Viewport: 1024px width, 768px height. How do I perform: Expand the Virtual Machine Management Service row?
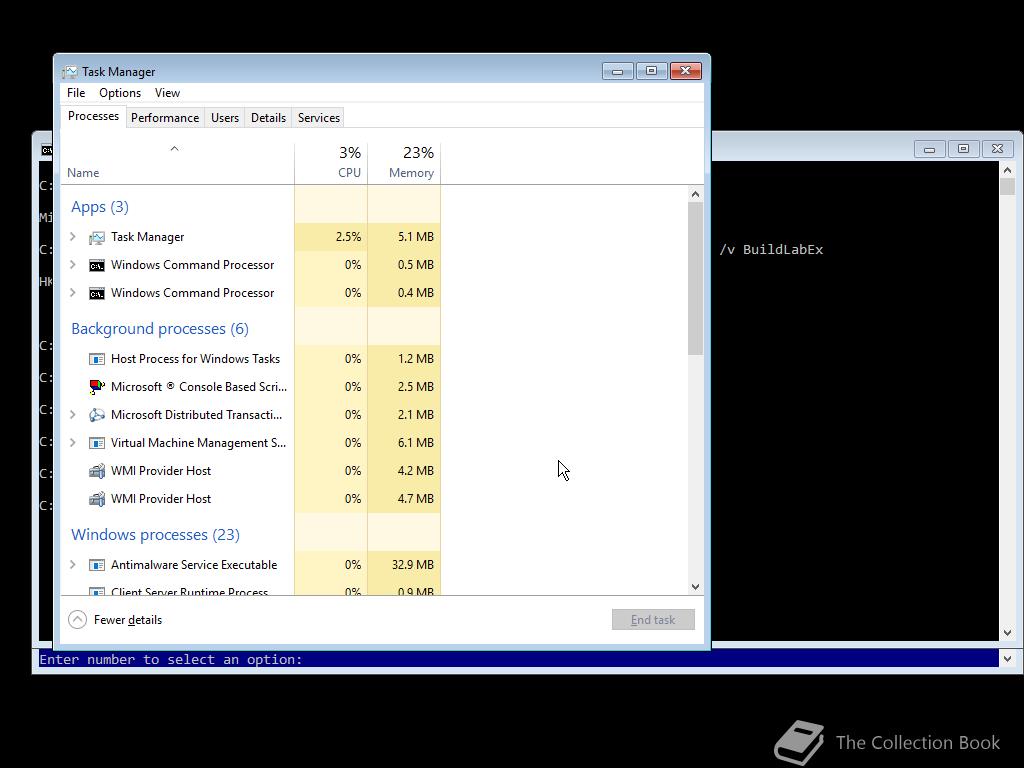pos(73,443)
